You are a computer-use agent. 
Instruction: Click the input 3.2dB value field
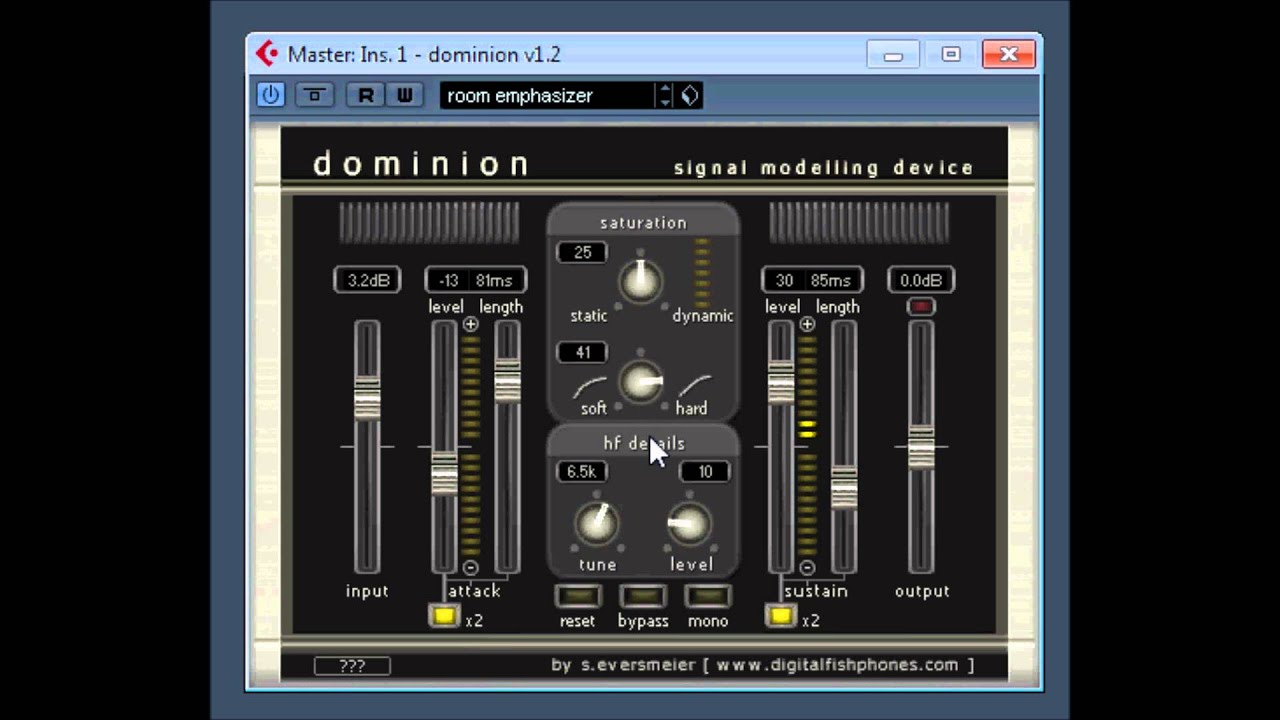367,280
